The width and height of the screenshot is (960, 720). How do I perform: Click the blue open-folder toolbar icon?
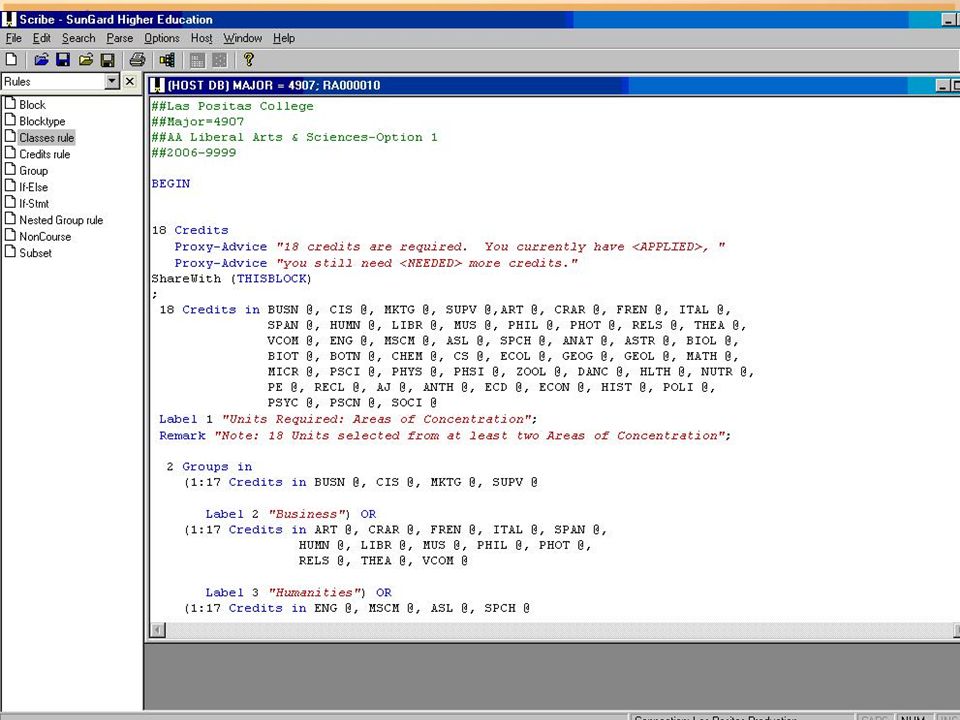[x=41, y=59]
